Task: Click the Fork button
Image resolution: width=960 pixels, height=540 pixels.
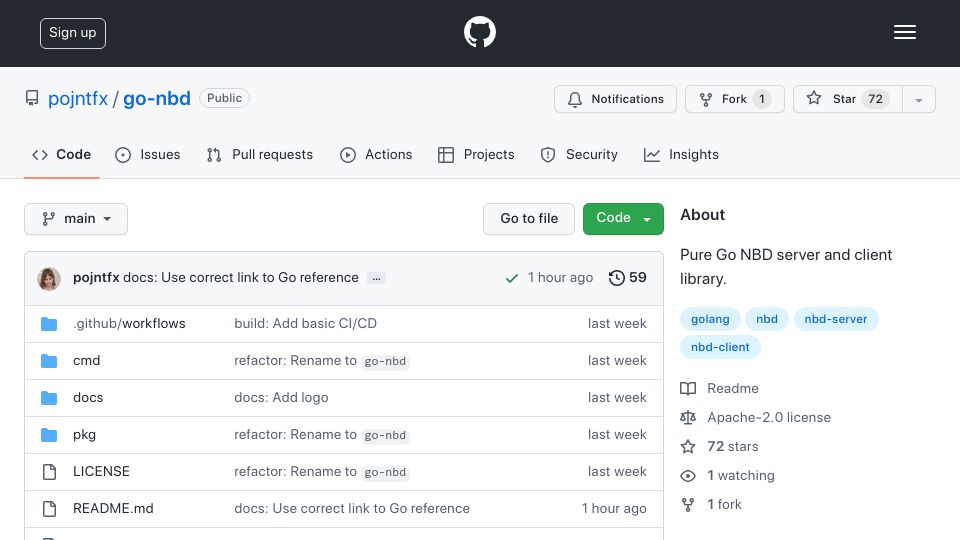Action: tap(735, 99)
